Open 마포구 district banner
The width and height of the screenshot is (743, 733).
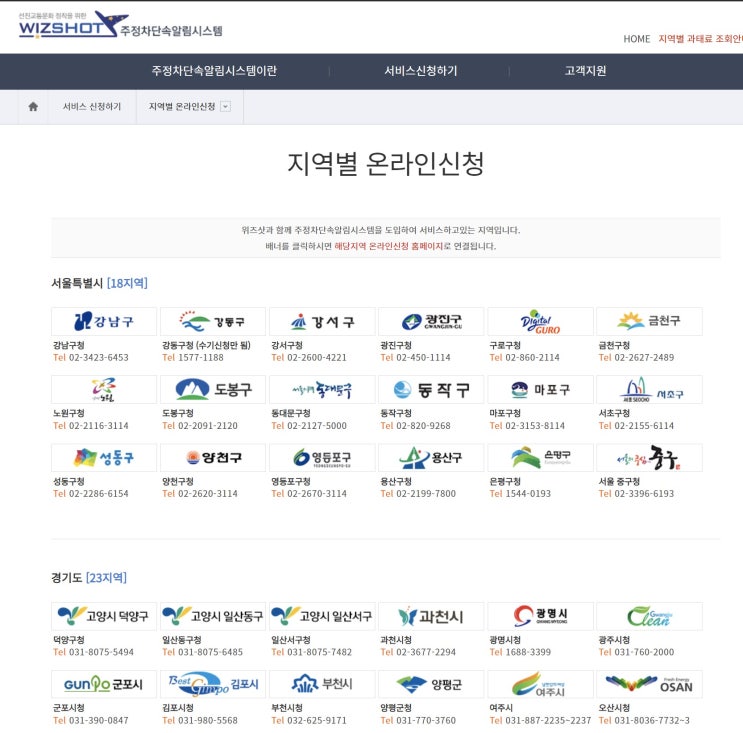[x=540, y=389]
